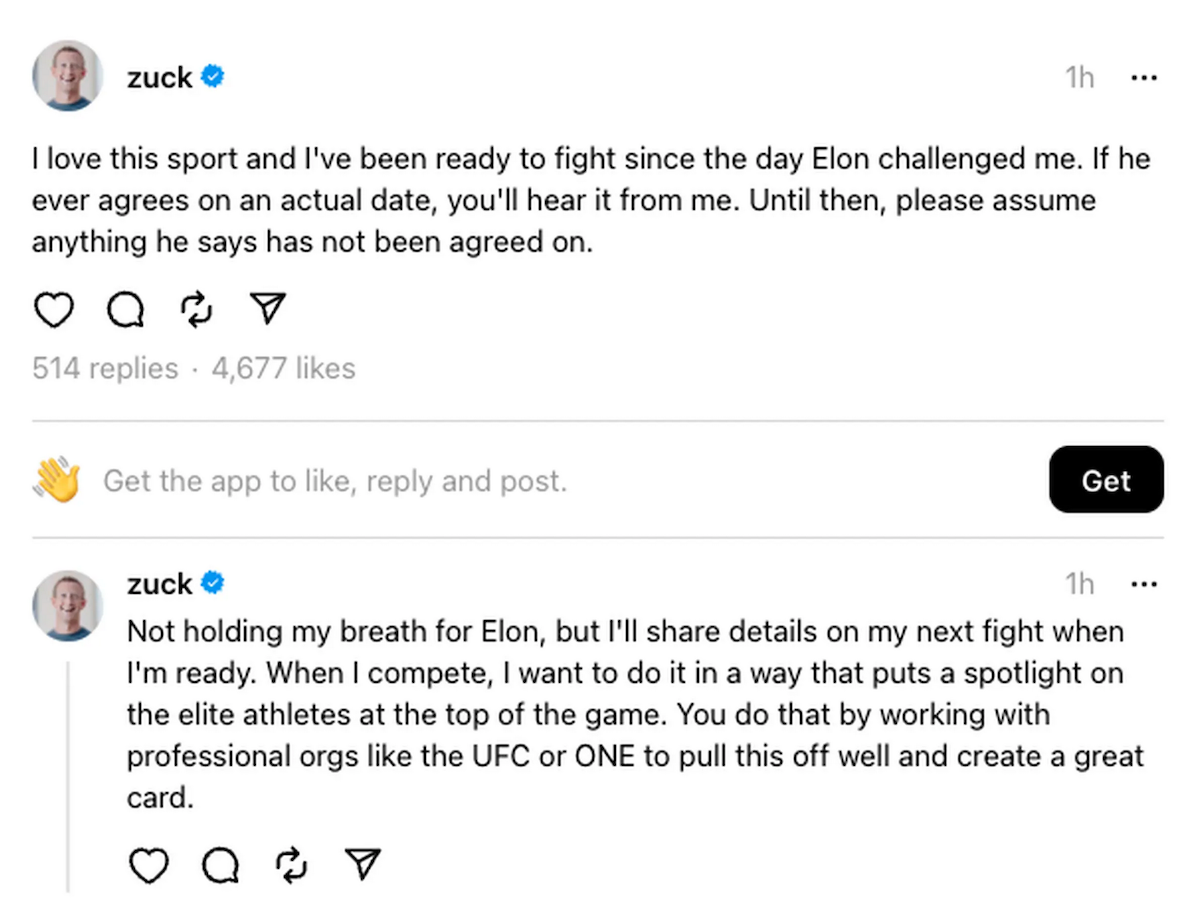The width and height of the screenshot is (1200, 921).
Task: Open more options on second post
Action: coord(1143,584)
